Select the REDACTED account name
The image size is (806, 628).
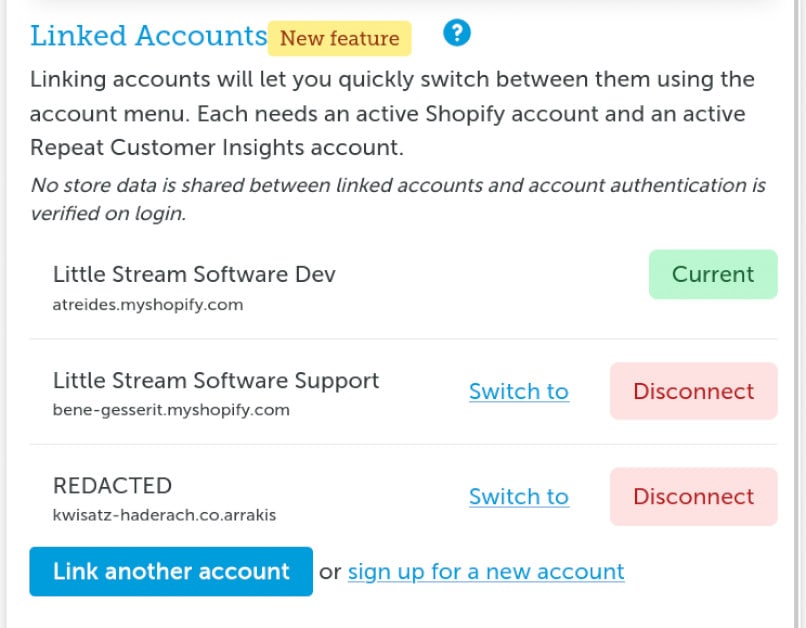tap(112, 485)
